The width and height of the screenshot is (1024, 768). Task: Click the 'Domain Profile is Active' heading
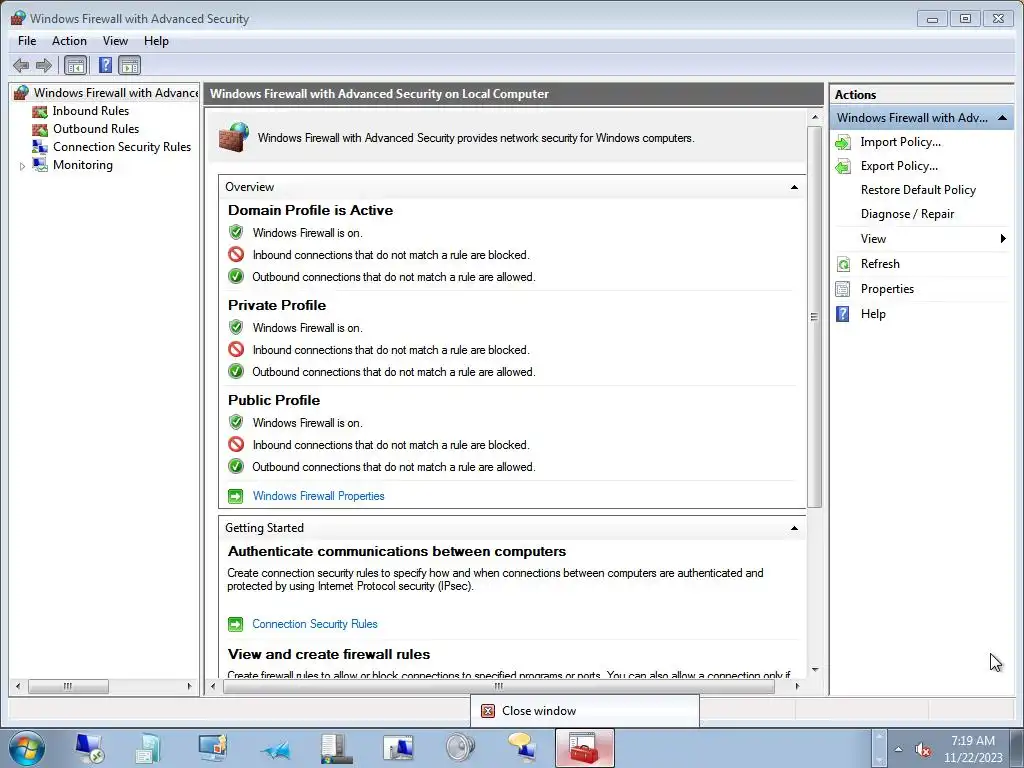tap(310, 210)
